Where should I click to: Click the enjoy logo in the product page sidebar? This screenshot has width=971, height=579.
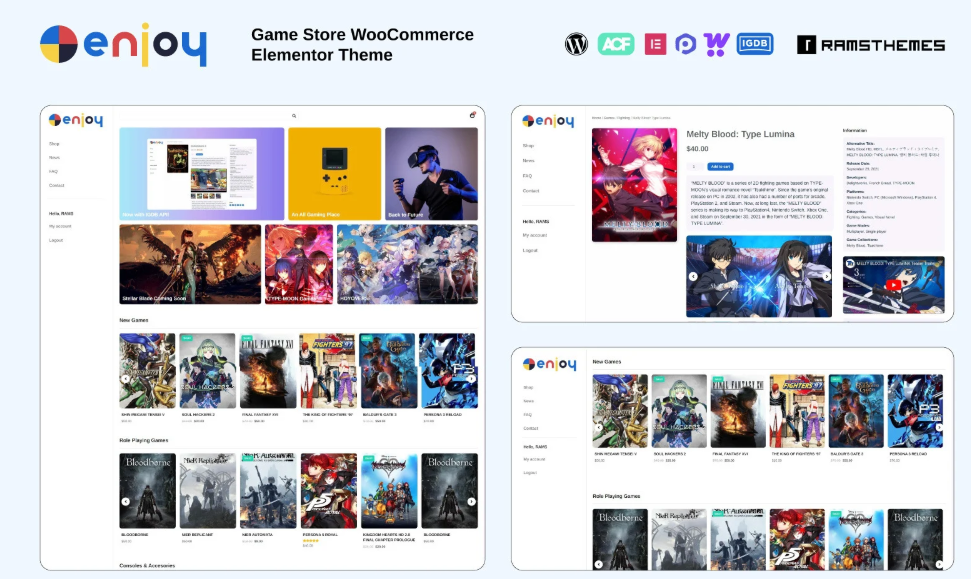pyautogui.click(x=548, y=121)
